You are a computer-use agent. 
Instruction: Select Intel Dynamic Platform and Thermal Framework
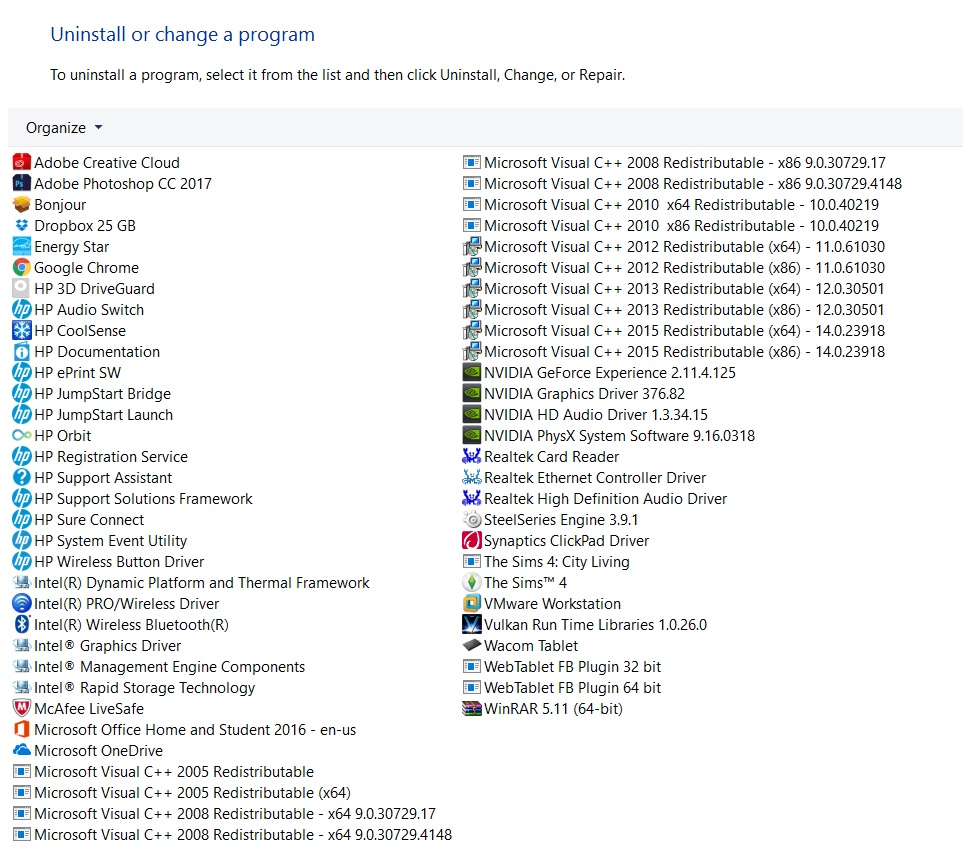(191, 583)
